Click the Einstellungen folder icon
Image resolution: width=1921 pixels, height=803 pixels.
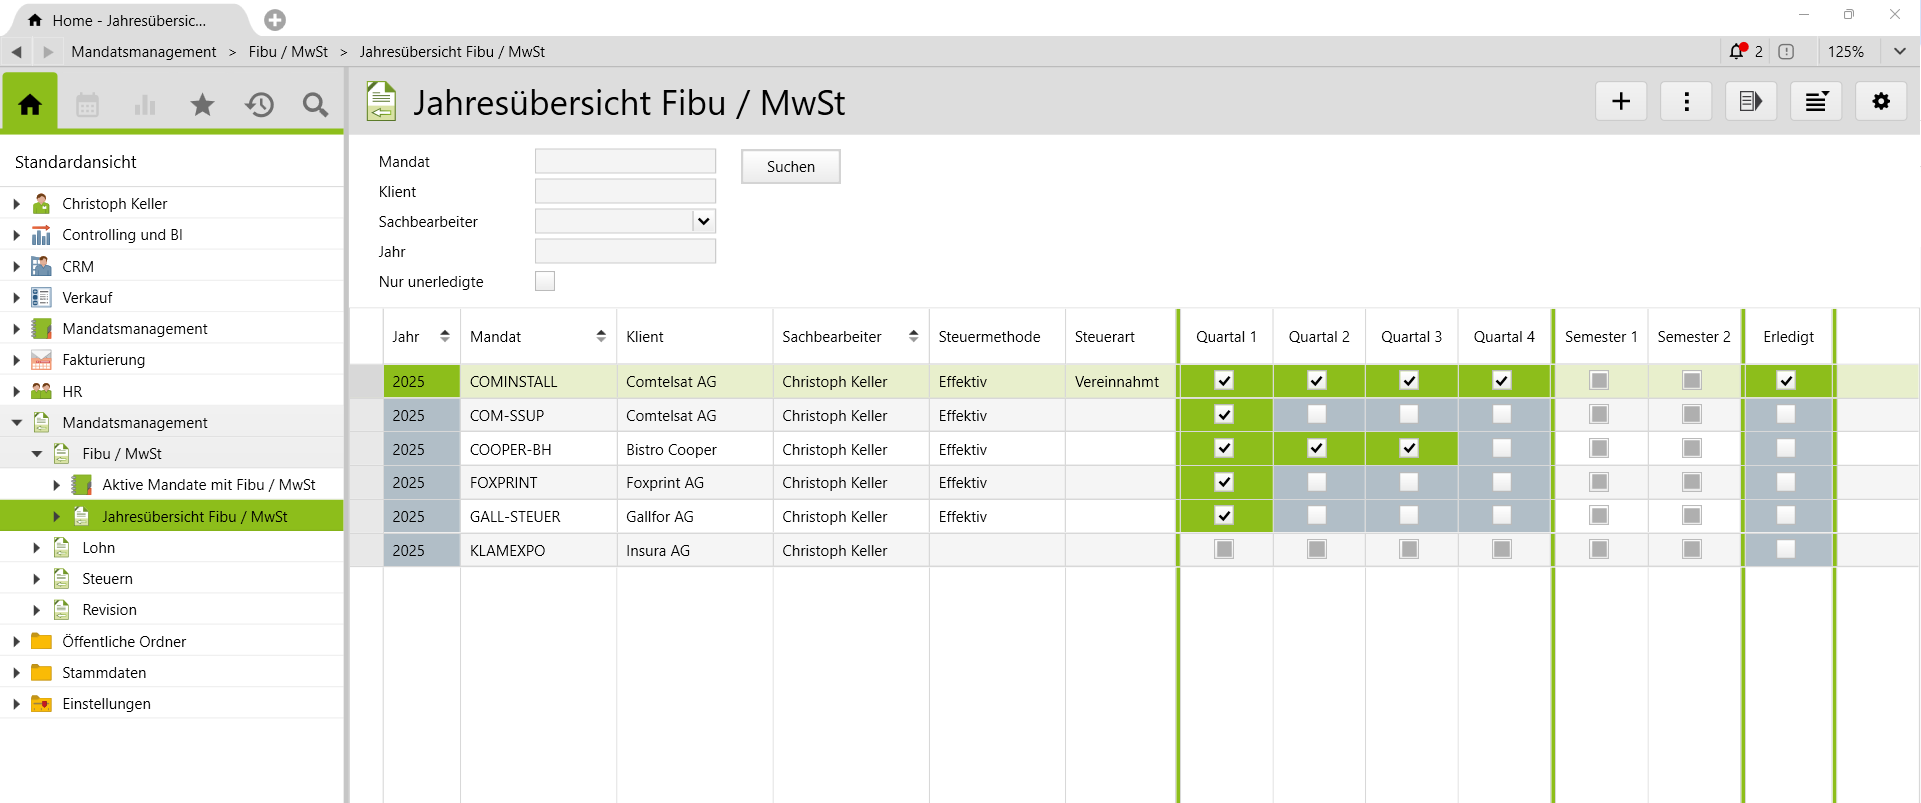41,704
